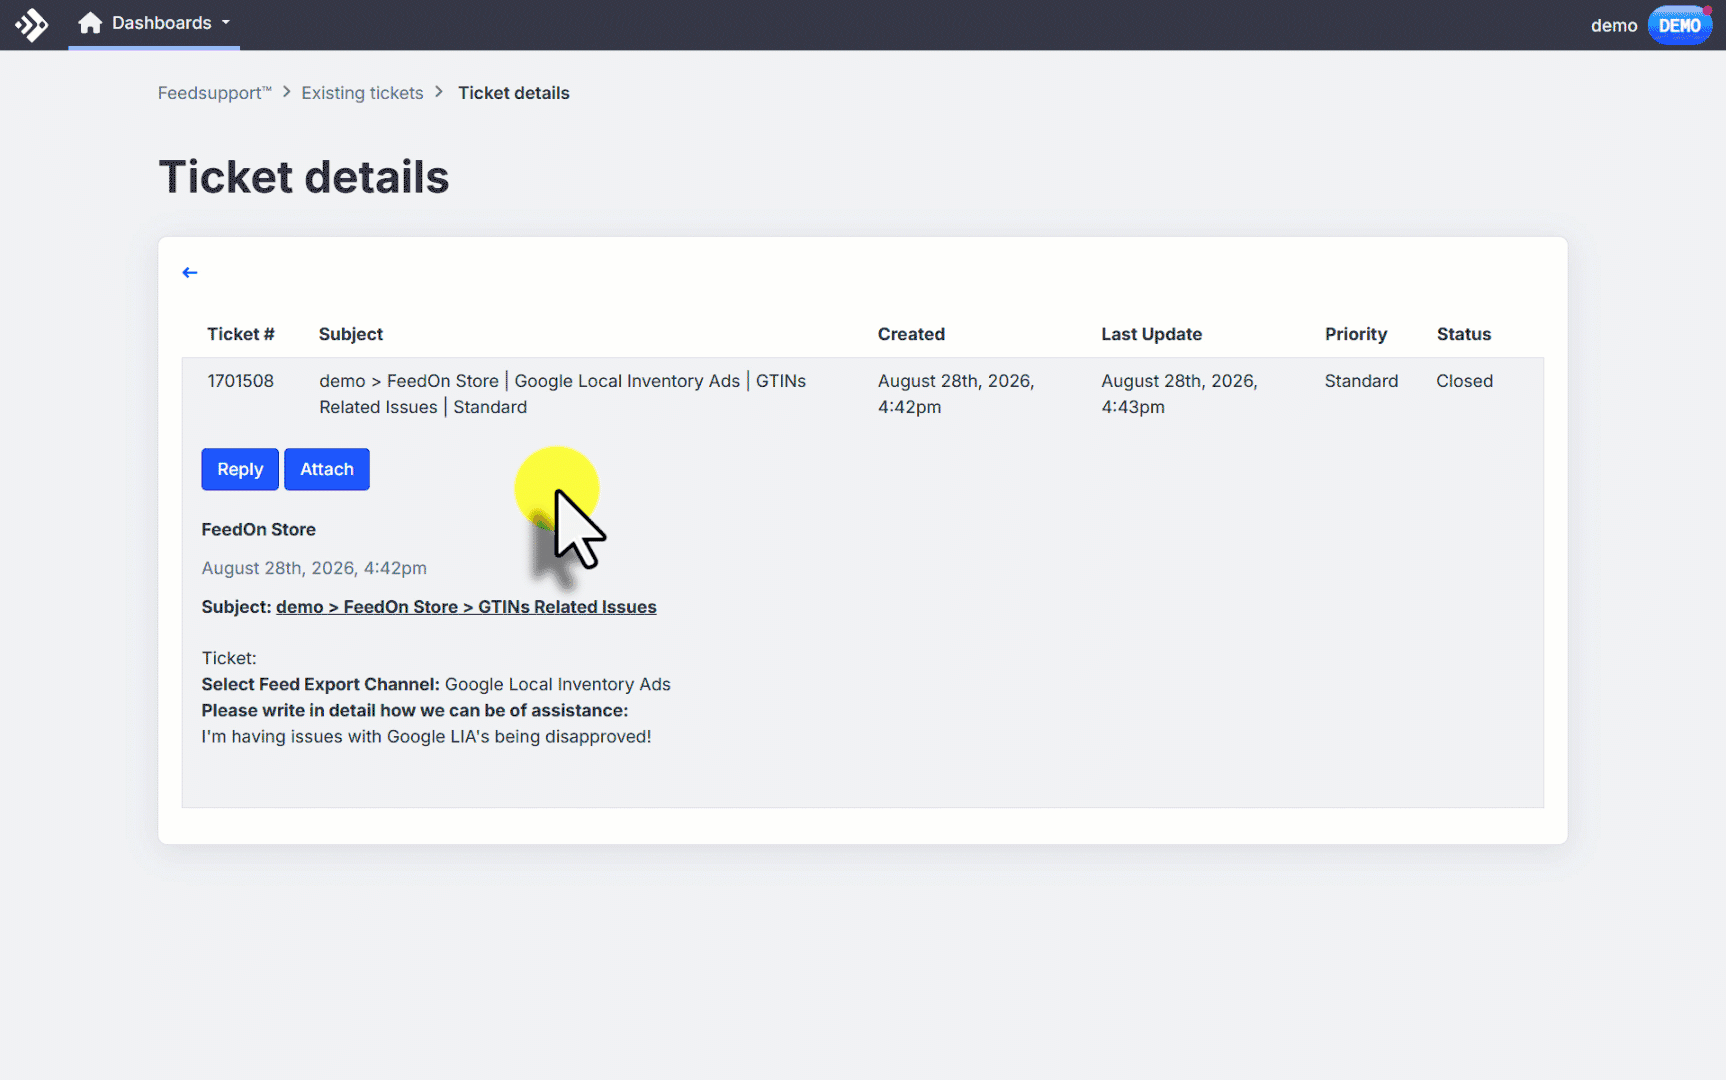This screenshot has width=1726, height=1080.
Task: Click the last update 4:43pm cell
Action: click(x=1179, y=394)
